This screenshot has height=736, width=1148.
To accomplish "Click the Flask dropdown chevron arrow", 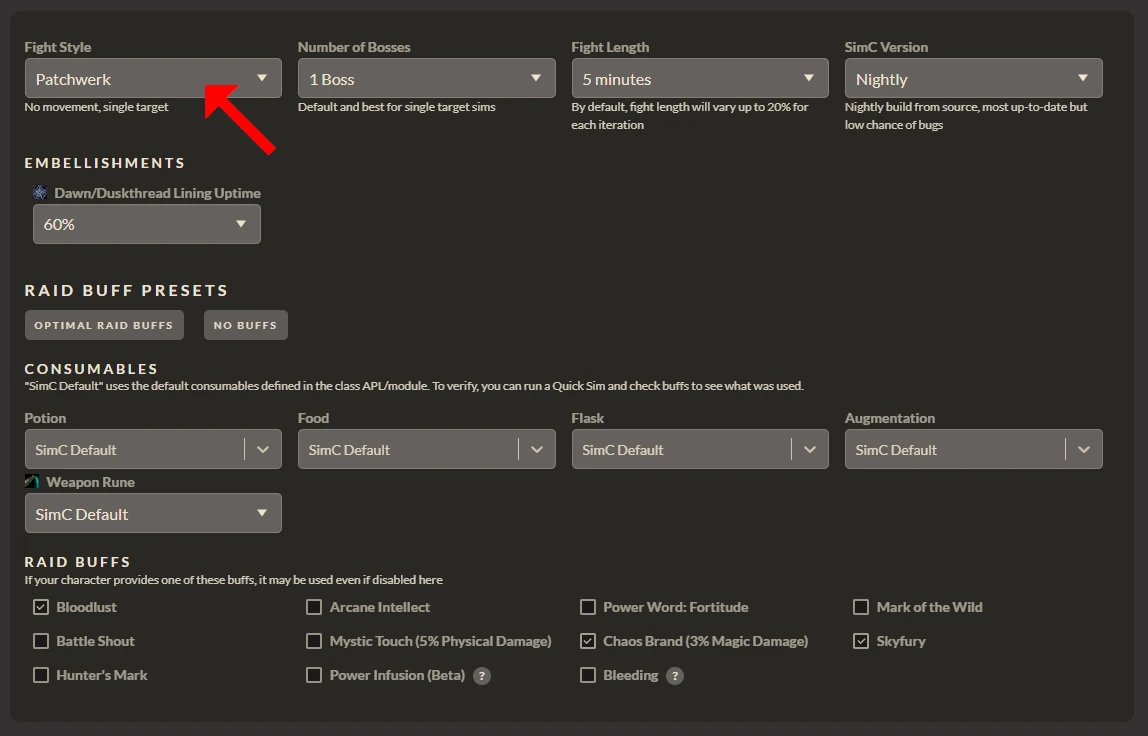I will tap(810, 450).
